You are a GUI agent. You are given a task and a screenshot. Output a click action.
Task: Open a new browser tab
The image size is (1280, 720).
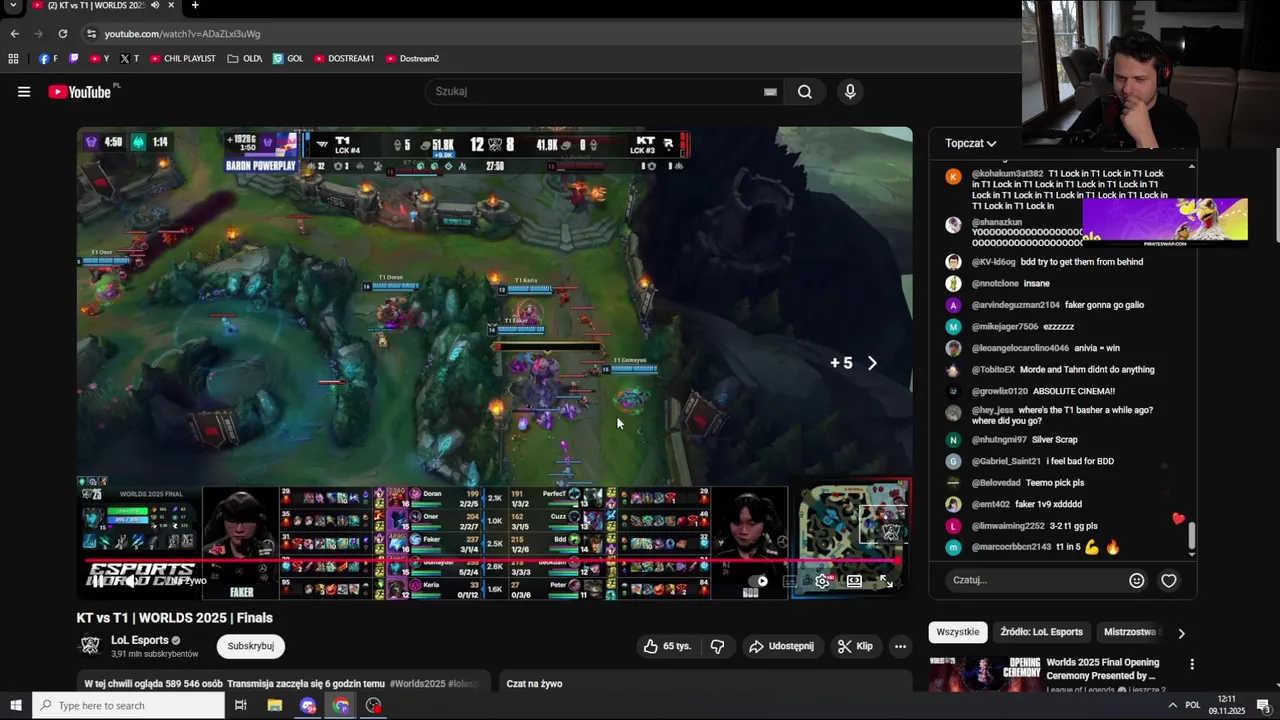pyautogui.click(x=195, y=5)
